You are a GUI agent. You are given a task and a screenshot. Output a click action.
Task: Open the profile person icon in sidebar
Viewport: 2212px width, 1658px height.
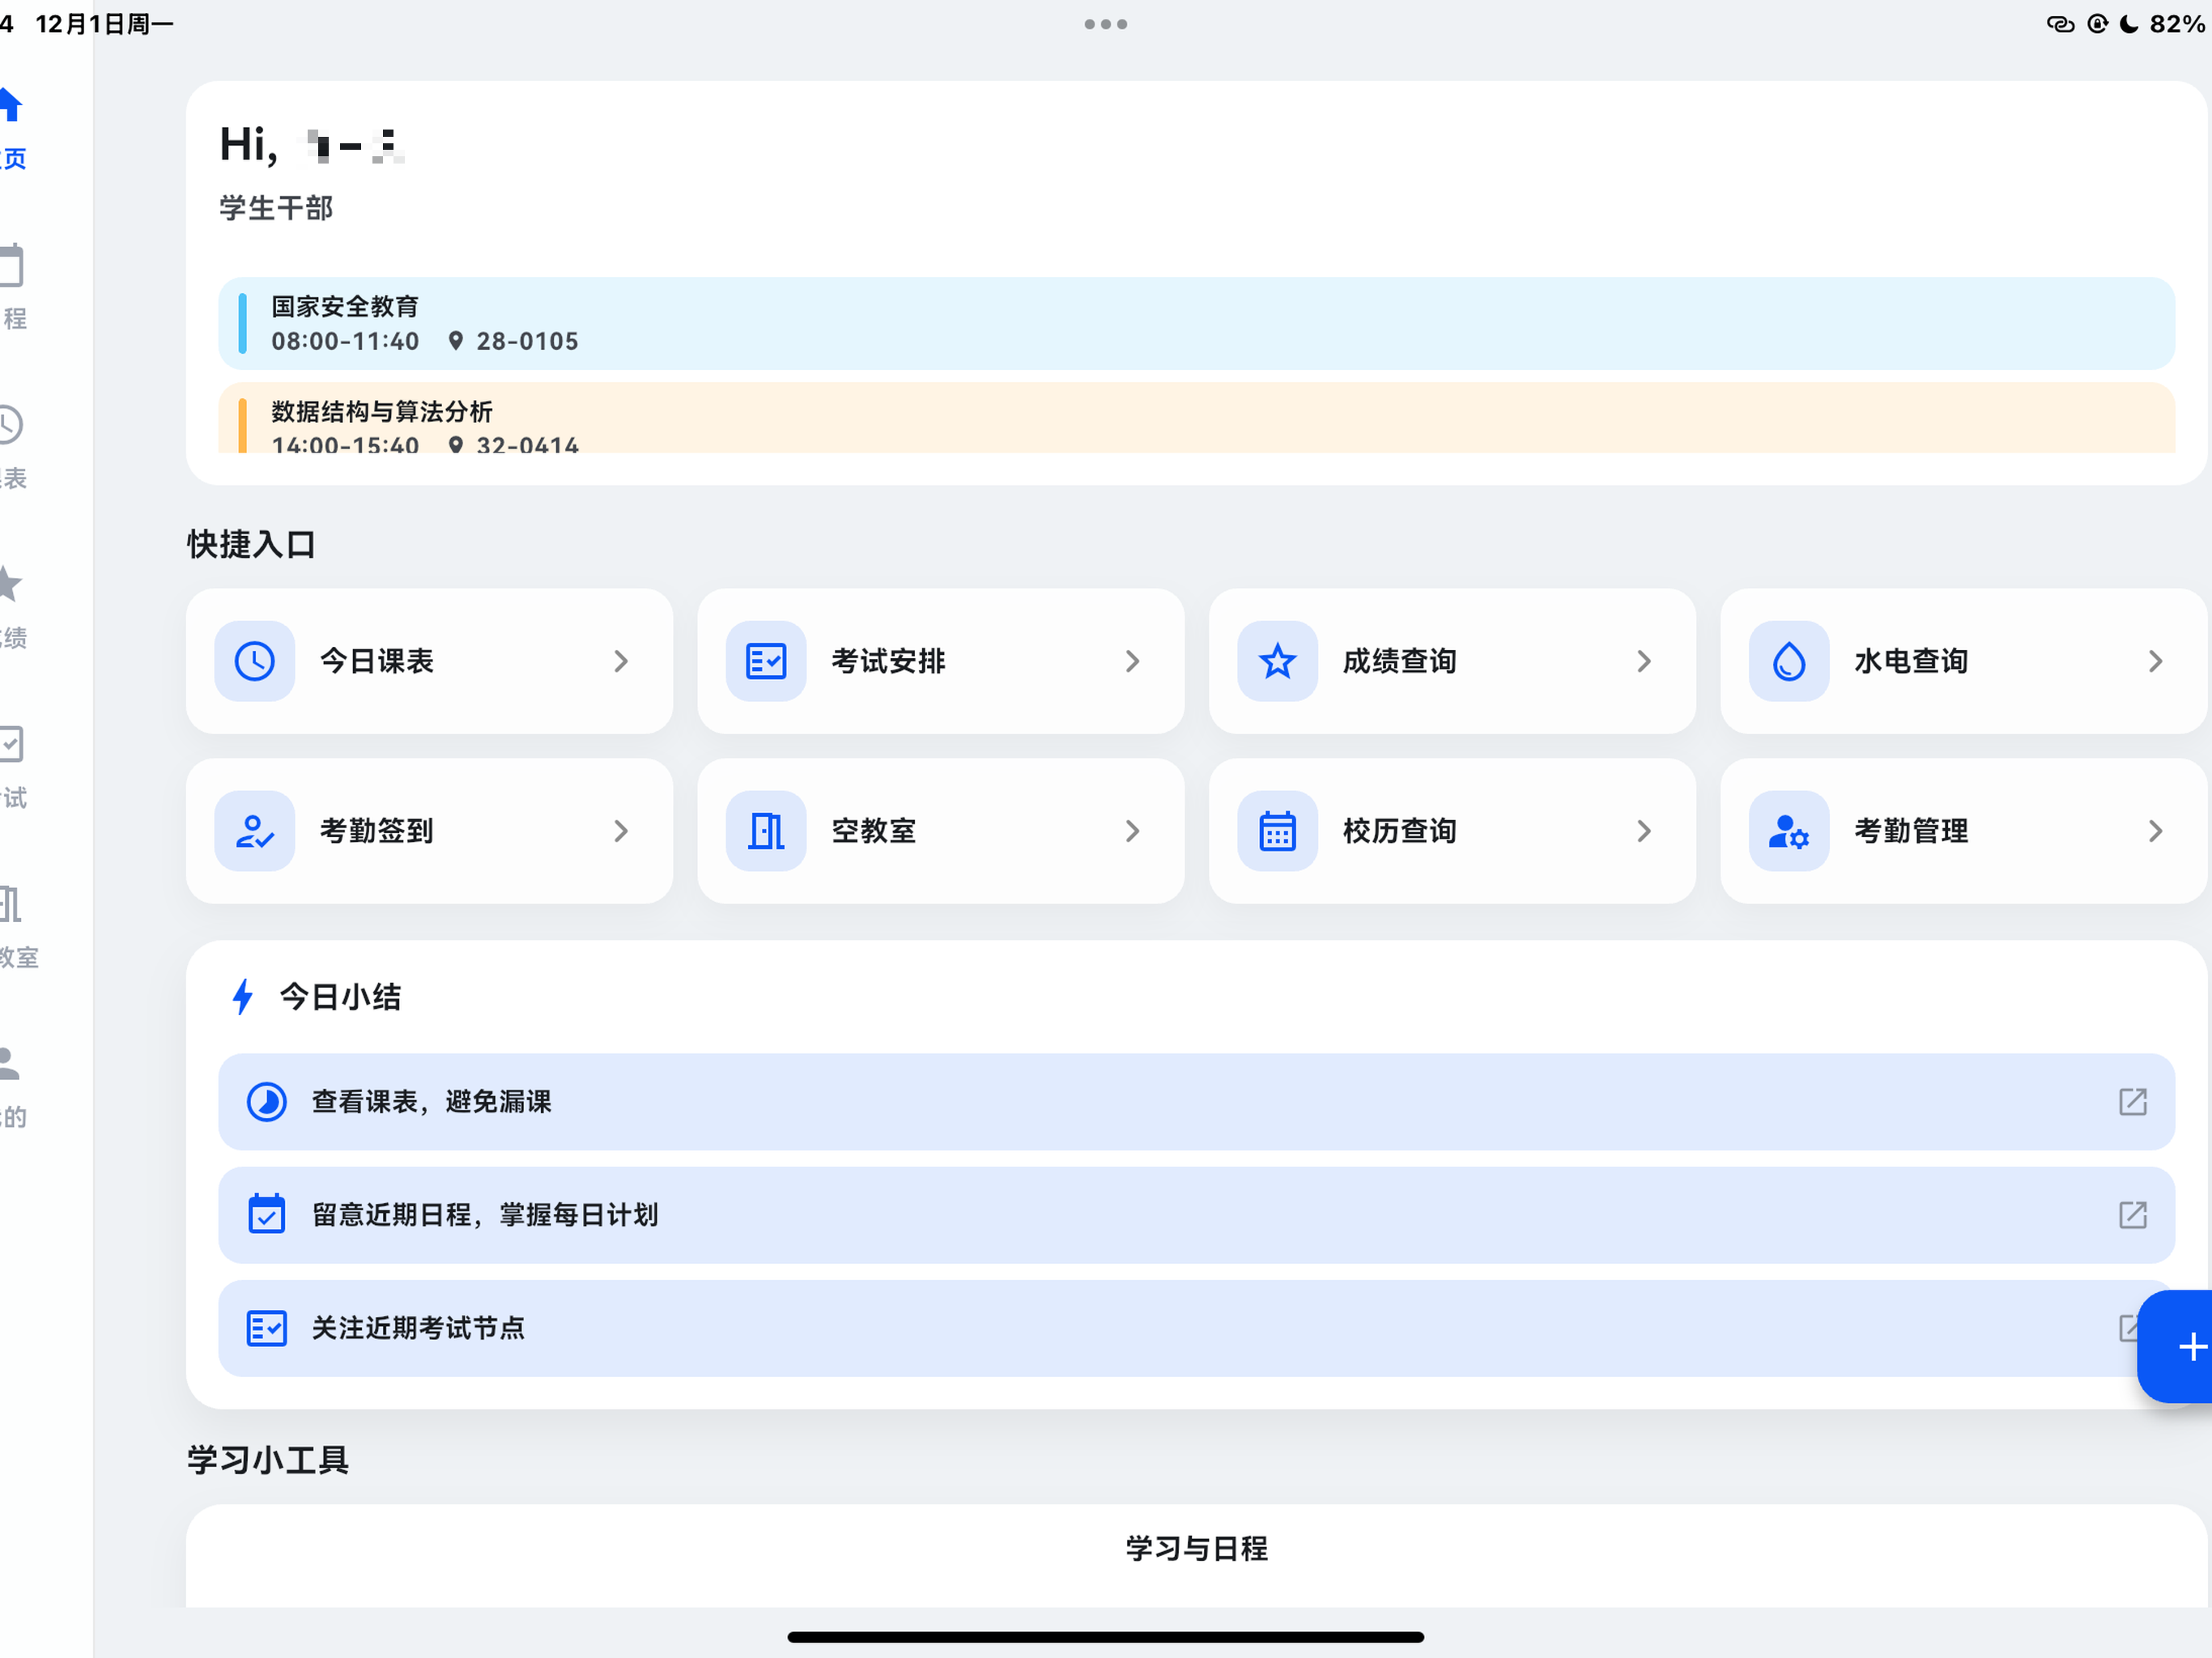(10, 1064)
